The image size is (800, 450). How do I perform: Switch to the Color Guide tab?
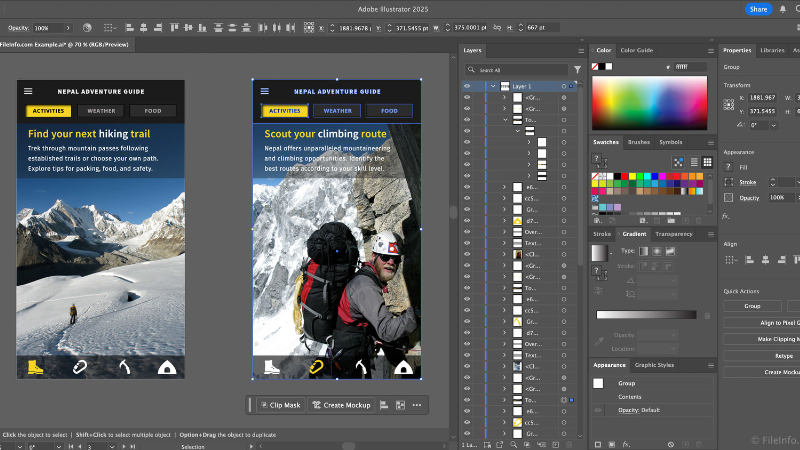click(x=636, y=50)
